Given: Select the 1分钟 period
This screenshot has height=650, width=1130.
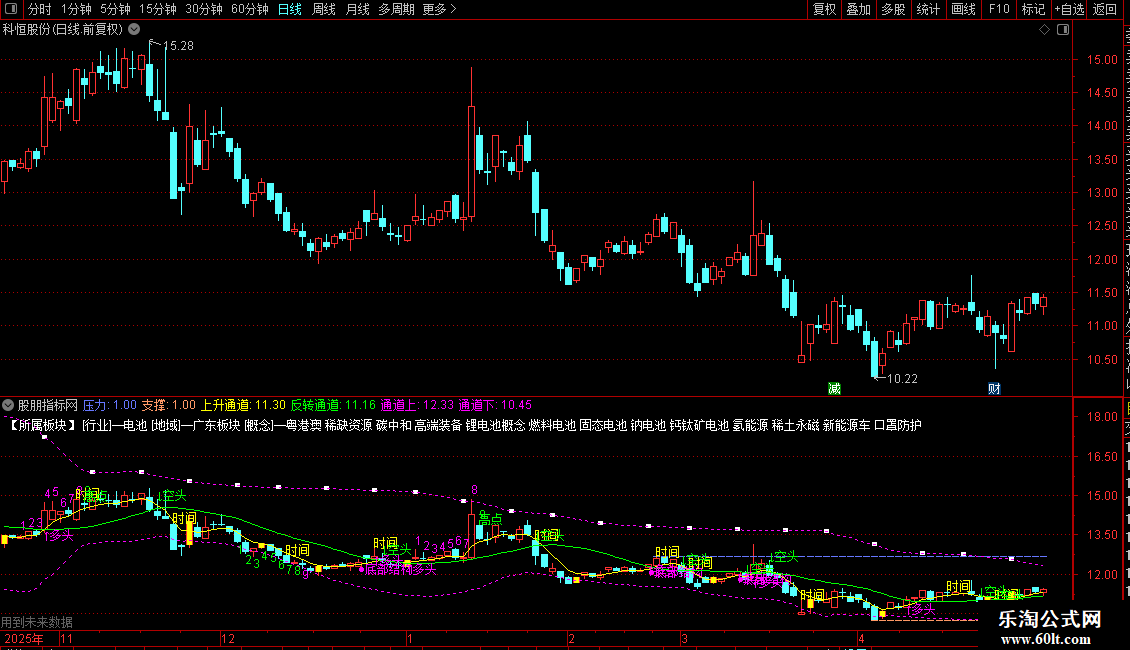Looking at the screenshot, I should pyautogui.click(x=76, y=9).
